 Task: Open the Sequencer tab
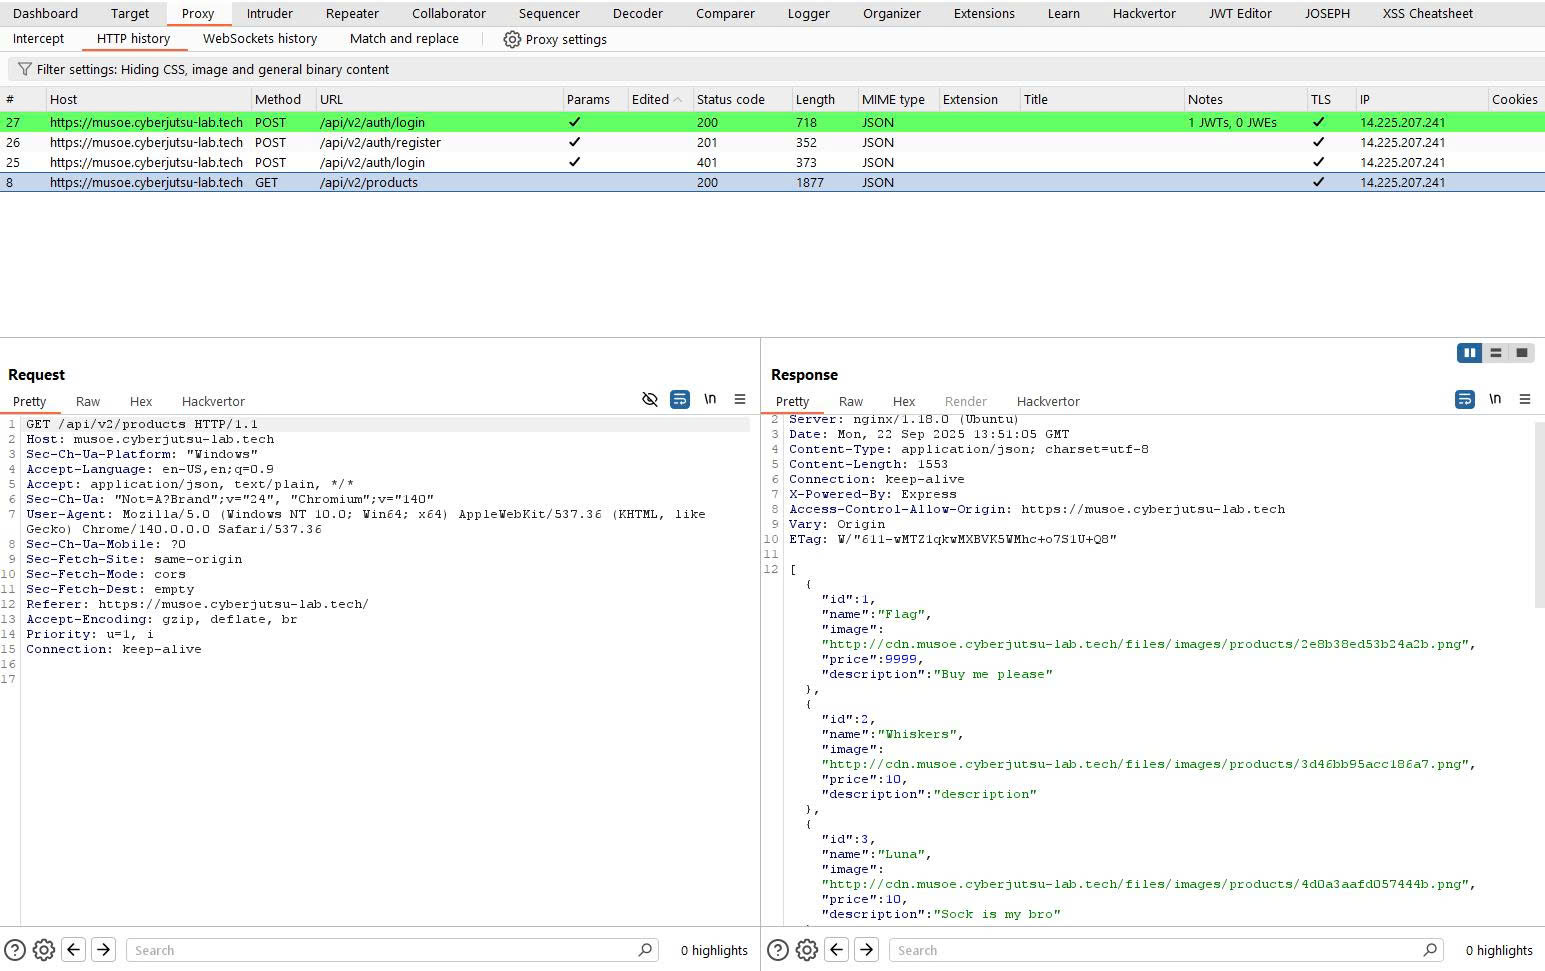[x=549, y=13]
